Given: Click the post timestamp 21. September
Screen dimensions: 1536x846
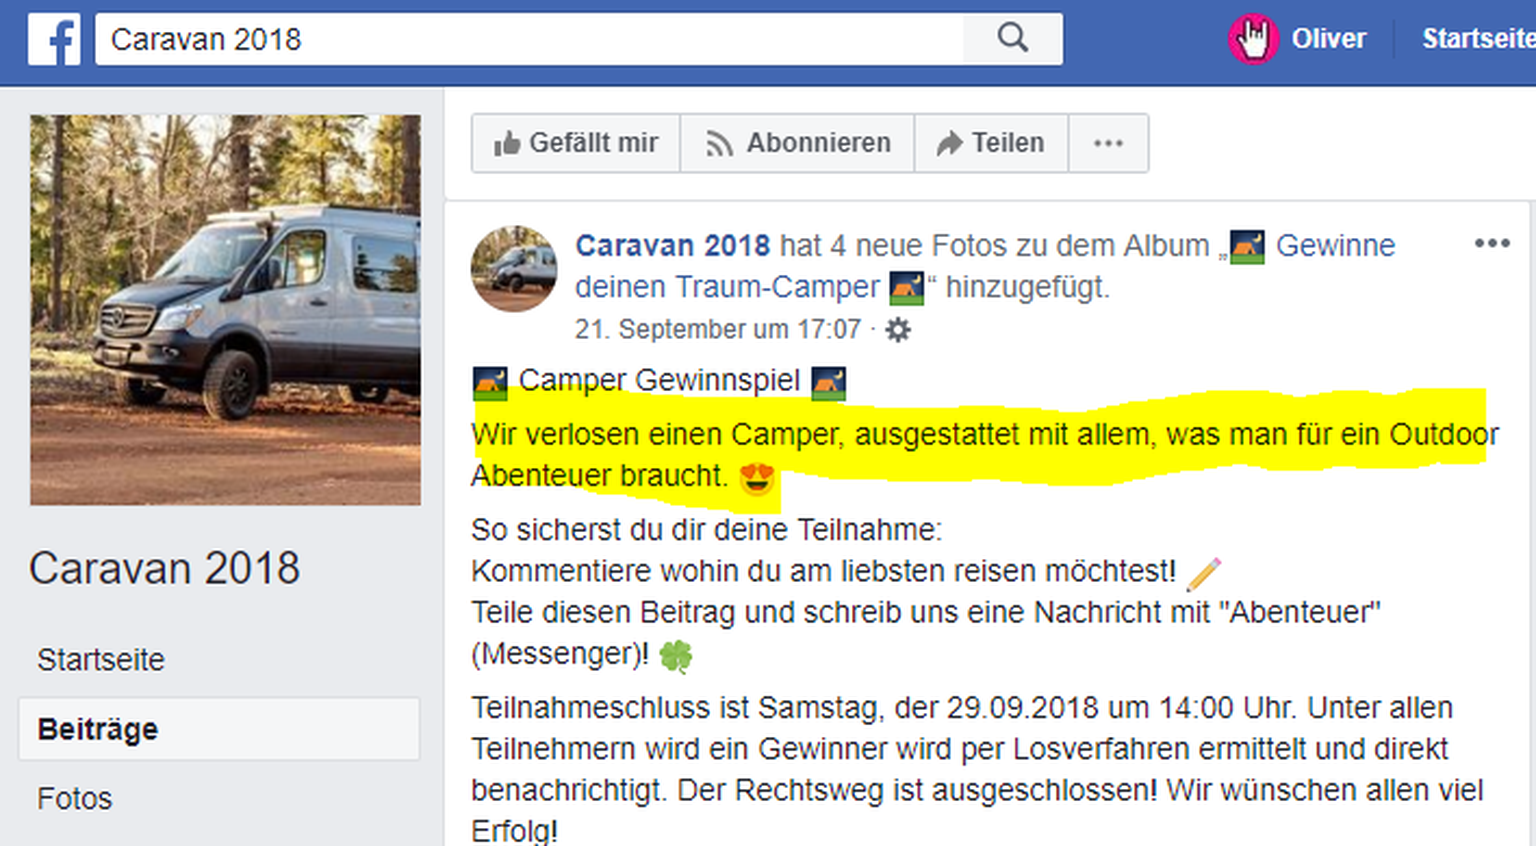Looking at the screenshot, I should tap(717, 329).
